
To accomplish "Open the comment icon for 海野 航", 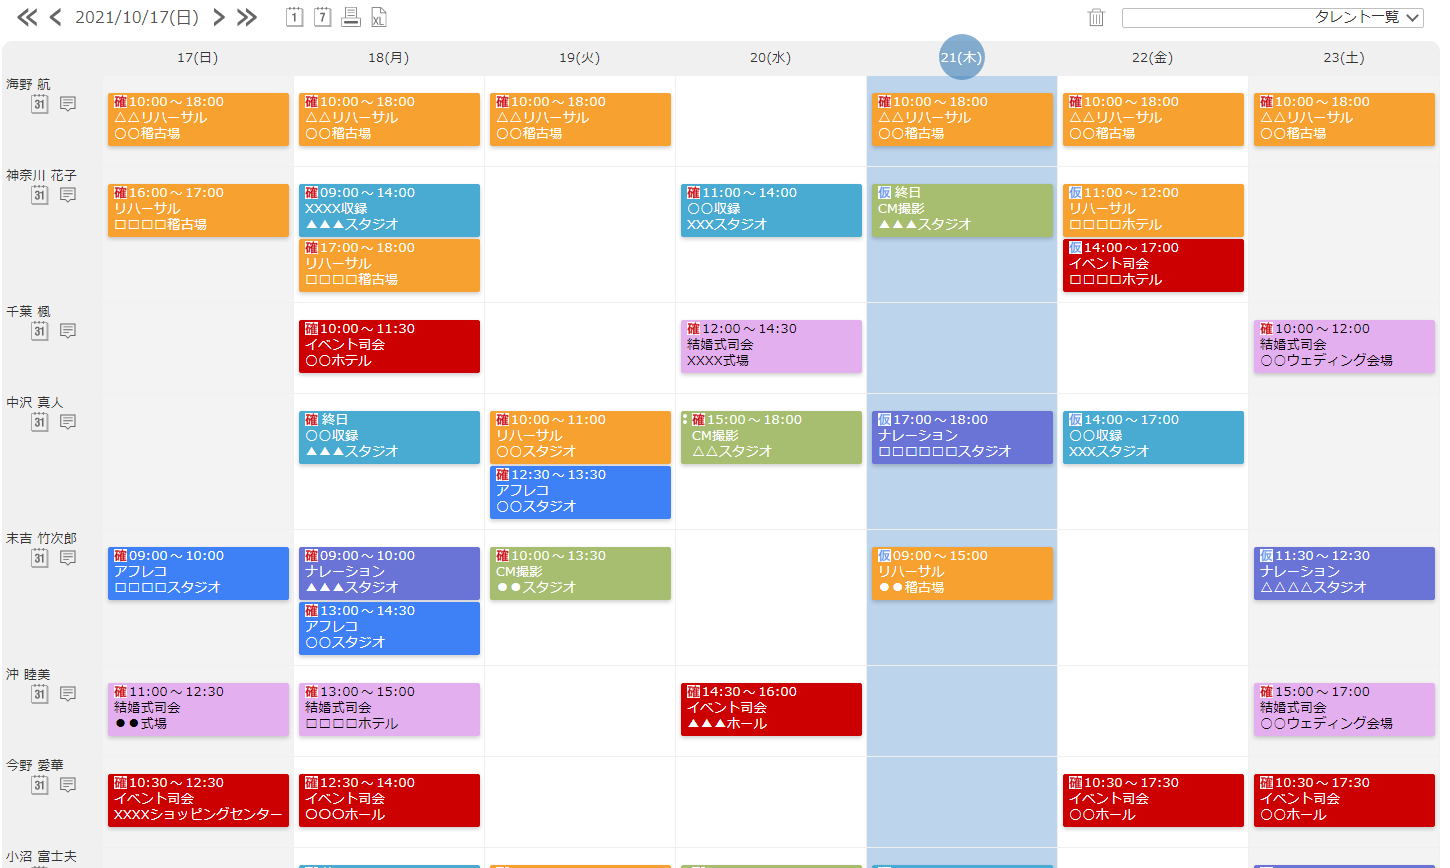I will pyautogui.click(x=68, y=104).
